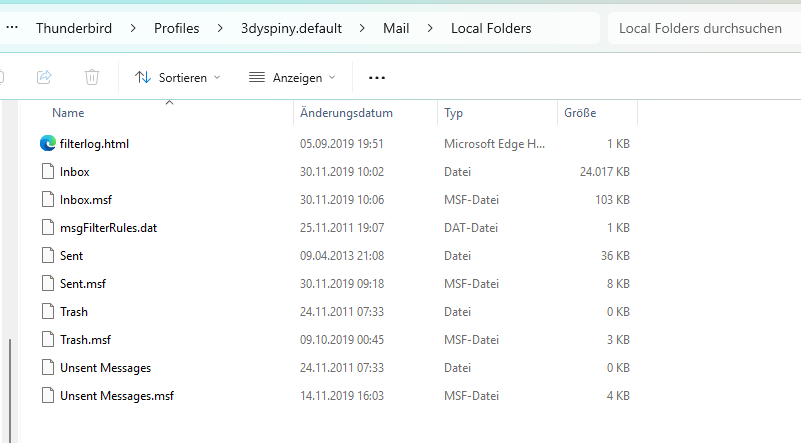This screenshot has width=801, height=443.
Task: Open the Sortieren dropdown menu
Action: pos(178,77)
